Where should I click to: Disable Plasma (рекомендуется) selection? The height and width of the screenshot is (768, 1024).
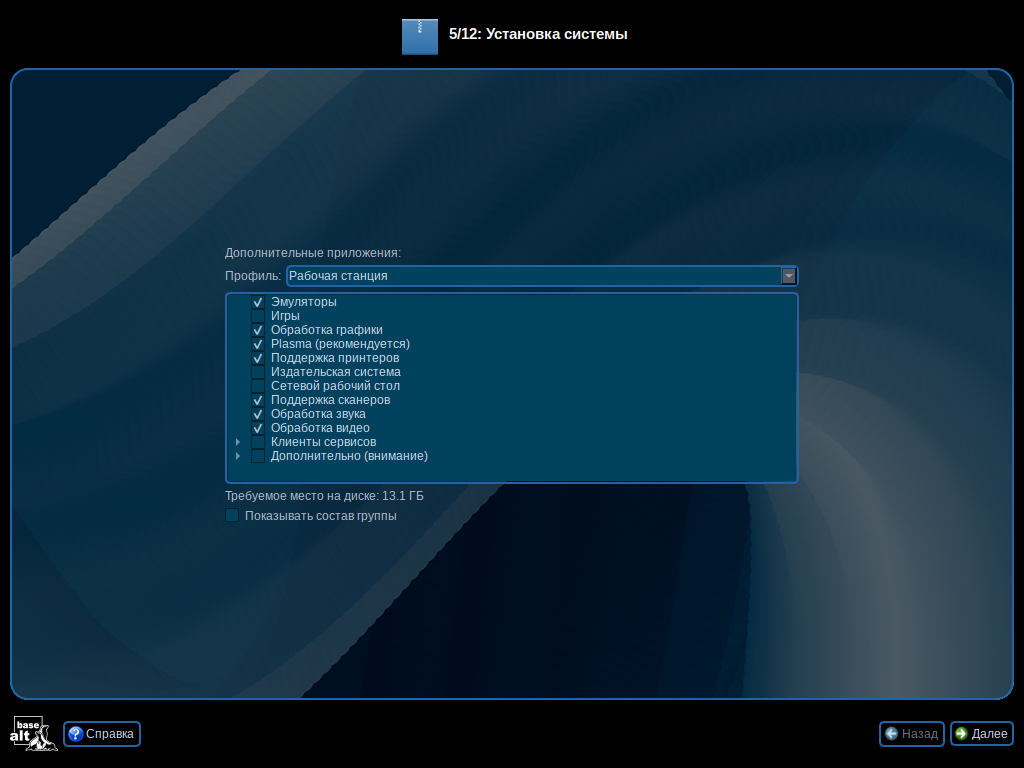[x=258, y=343]
